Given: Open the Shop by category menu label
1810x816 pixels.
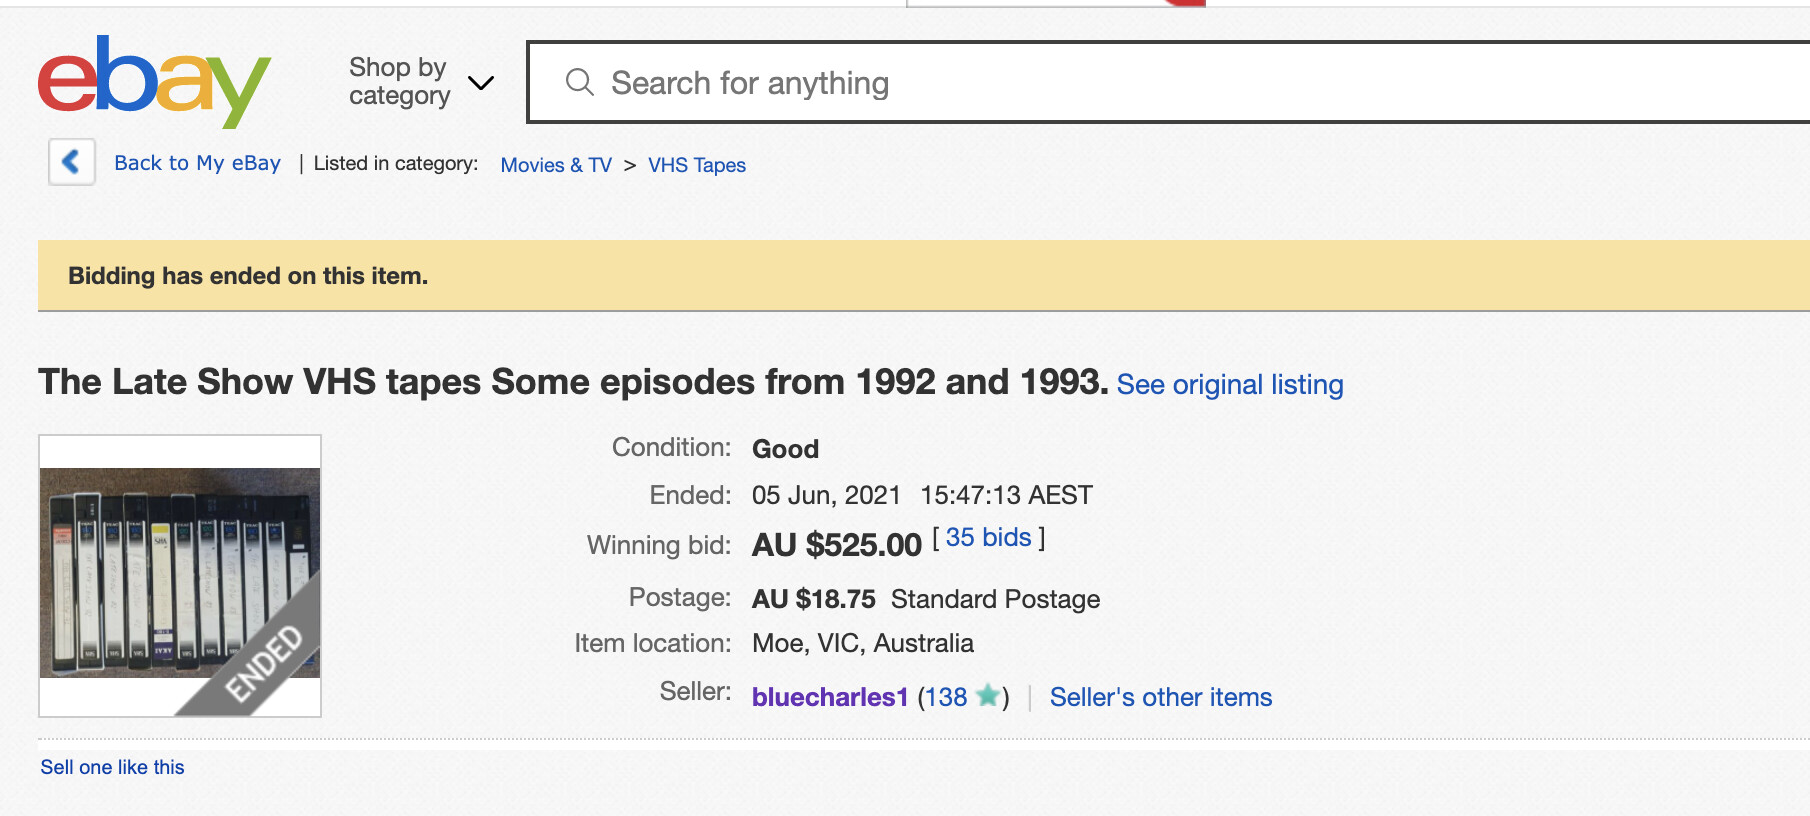Looking at the screenshot, I should [399, 81].
